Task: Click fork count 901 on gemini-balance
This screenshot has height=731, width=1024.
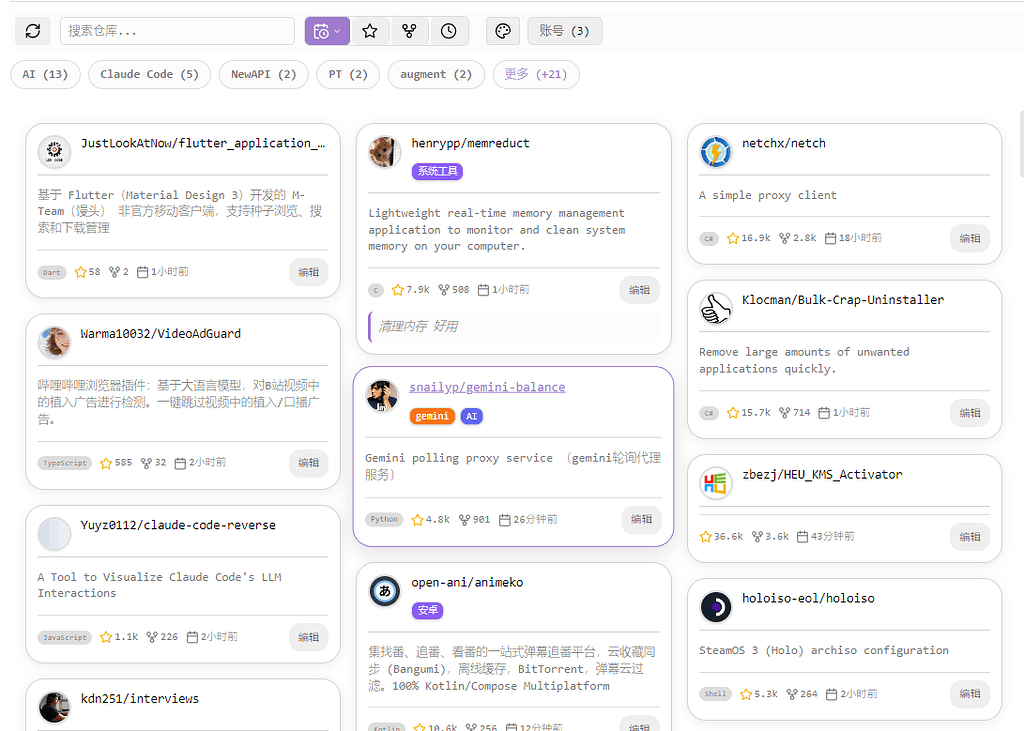Action: click(x=475, y=519)
